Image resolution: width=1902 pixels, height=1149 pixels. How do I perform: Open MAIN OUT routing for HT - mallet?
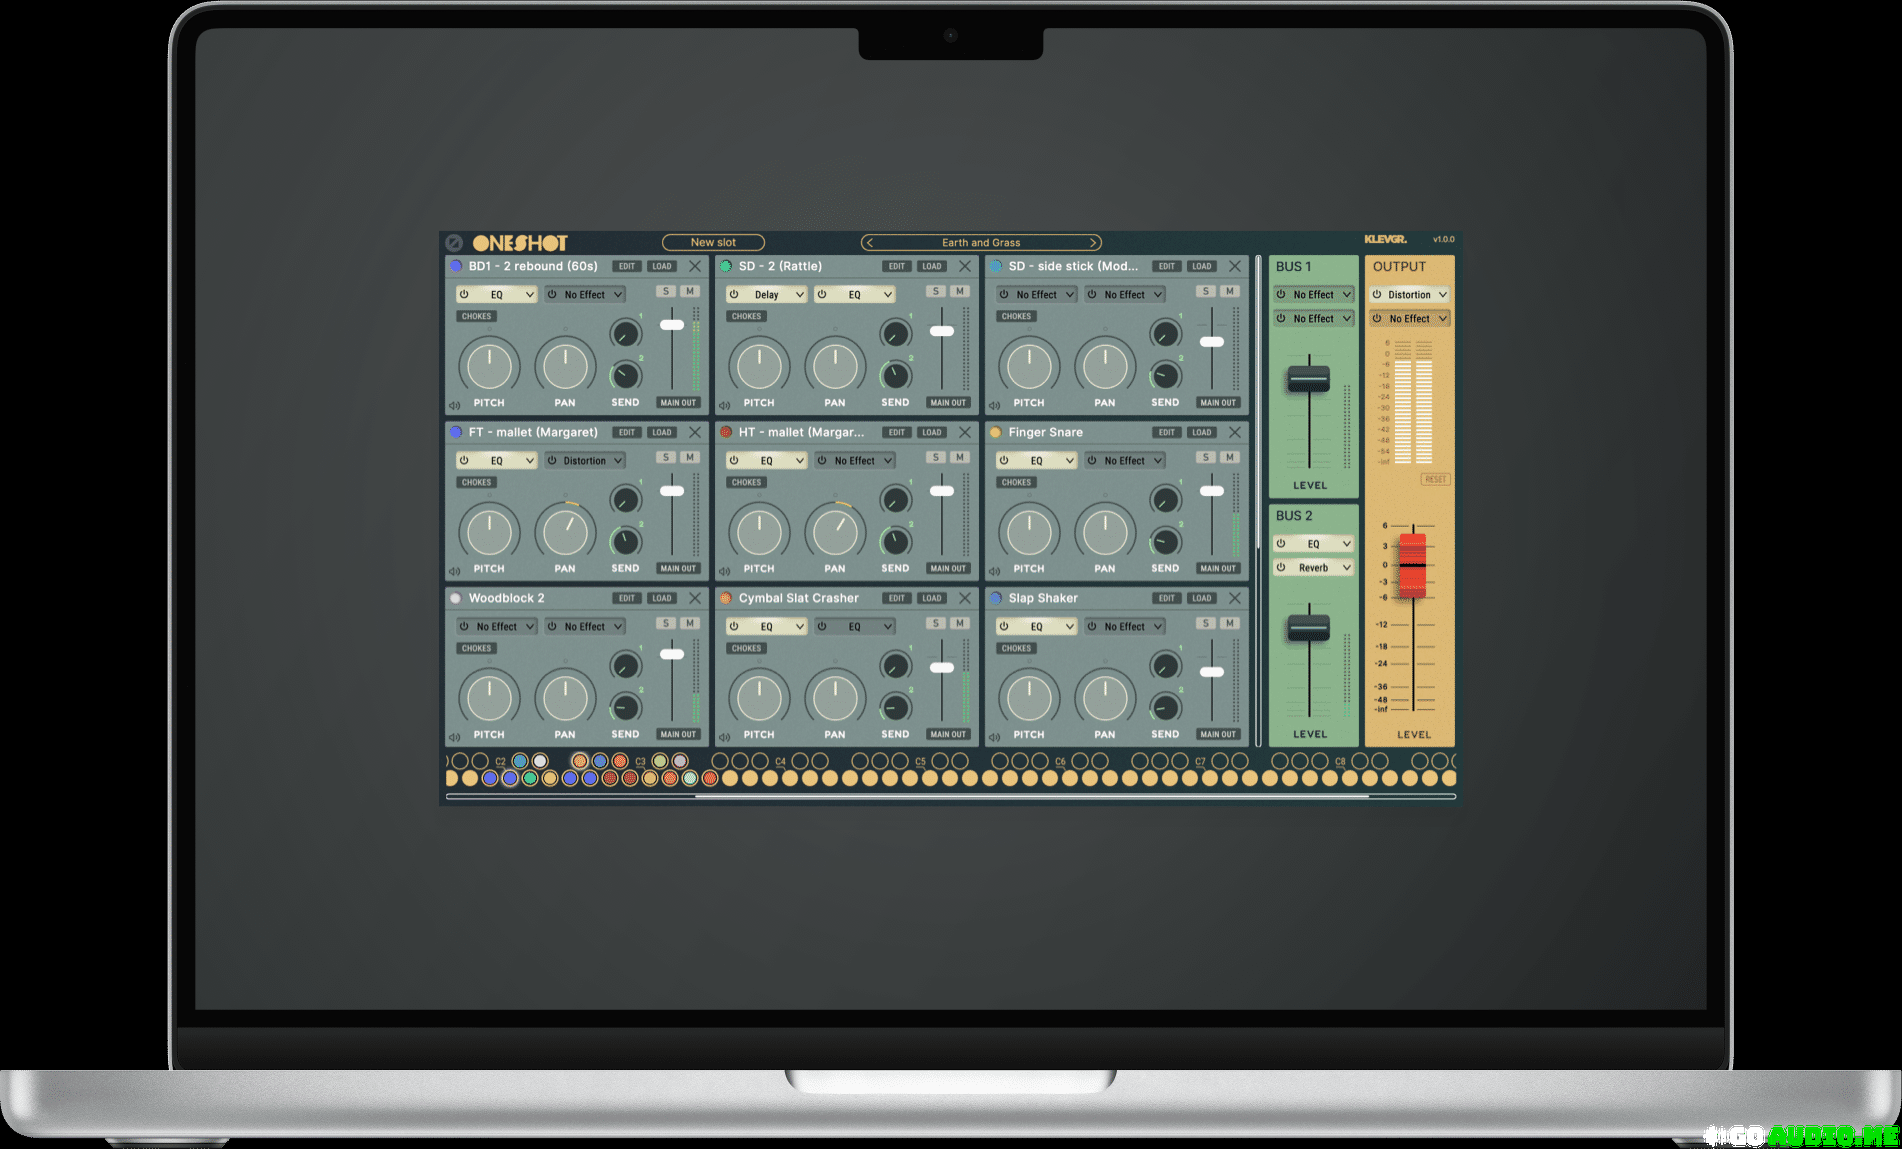948,568
